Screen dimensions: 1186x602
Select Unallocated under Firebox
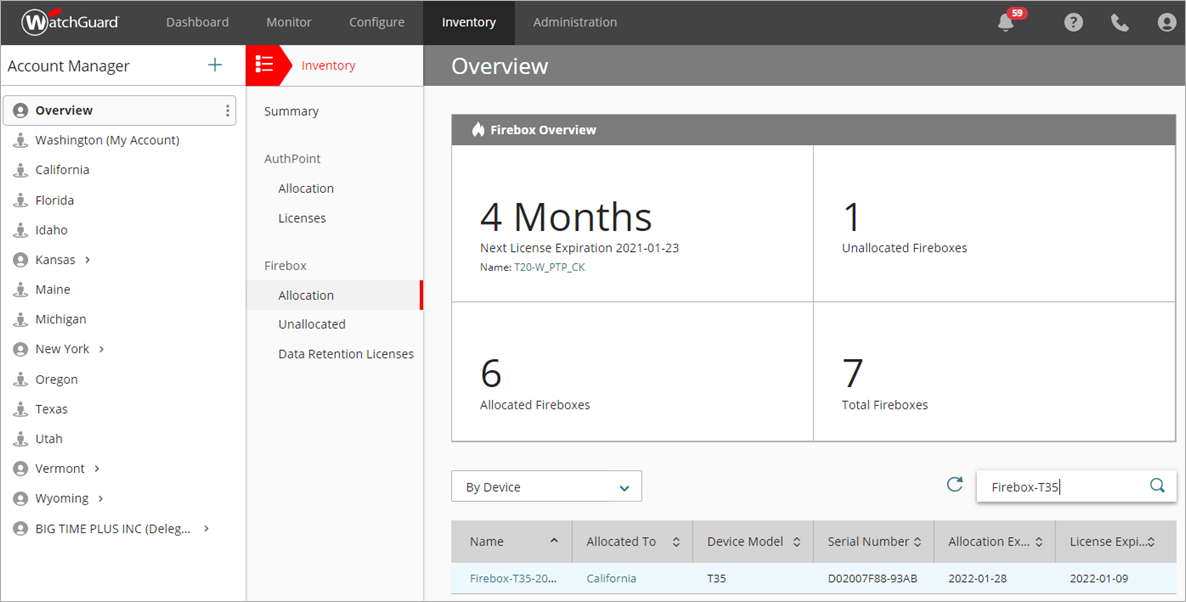tap(310, 323)
